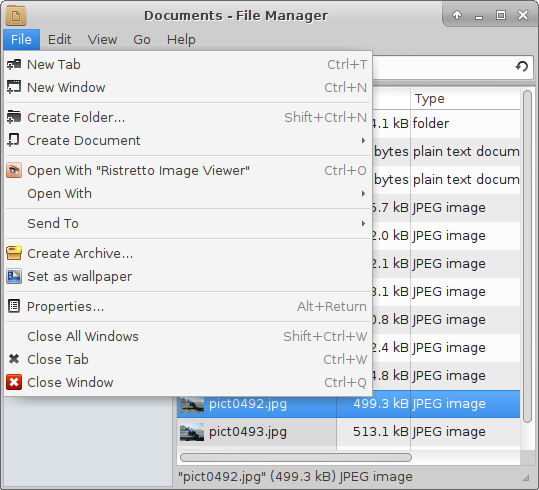Screen dimensions: 539x490
Task: Click the Set as wallpaper icon
Action: click(x=14, y=276)
